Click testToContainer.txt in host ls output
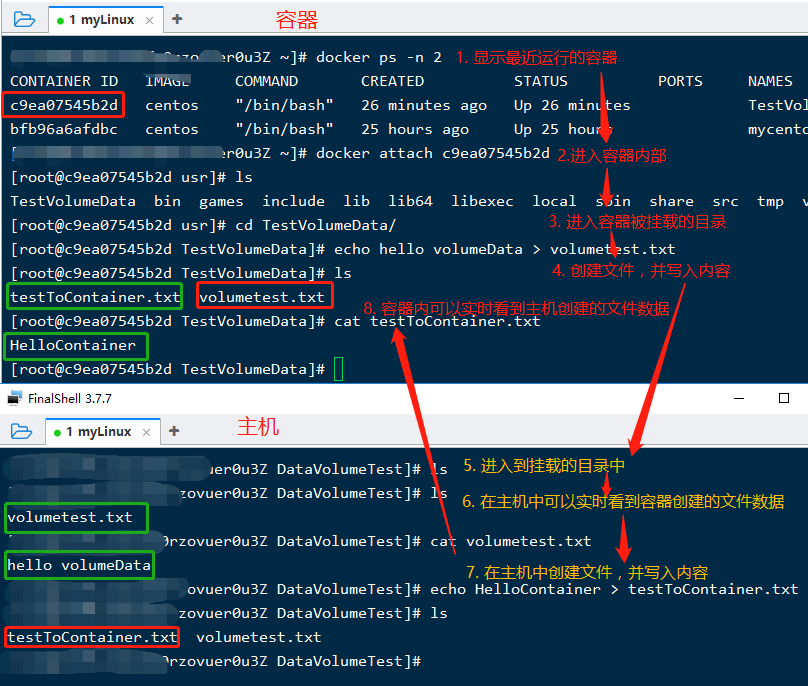 (92, 637)
